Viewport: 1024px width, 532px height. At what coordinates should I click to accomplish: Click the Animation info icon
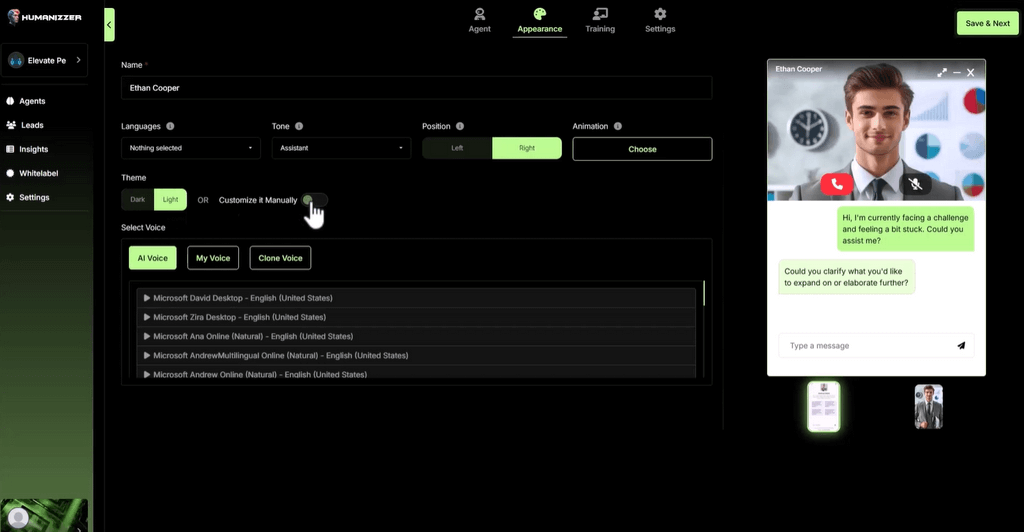[x=618, y=127]
